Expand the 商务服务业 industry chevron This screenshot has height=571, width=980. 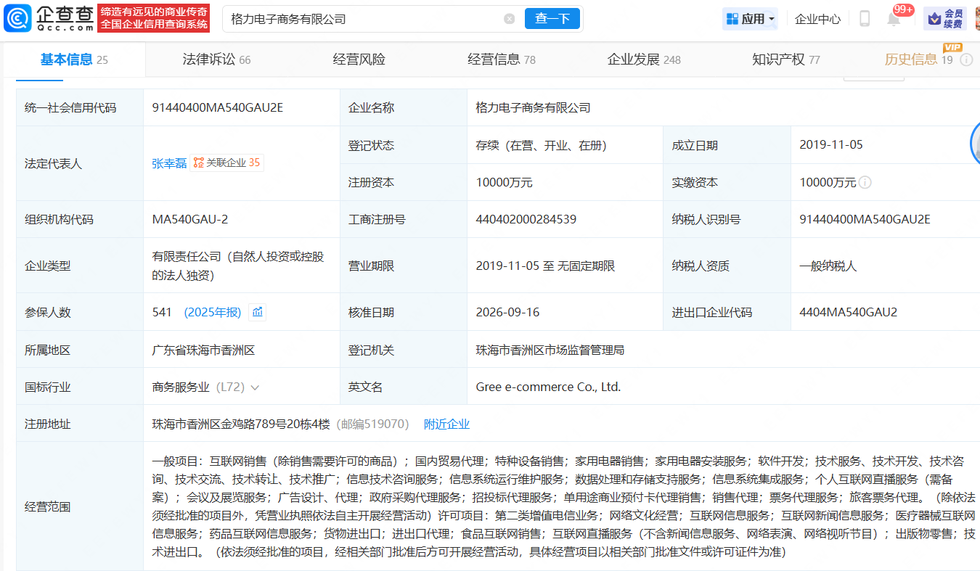point(255,387)
